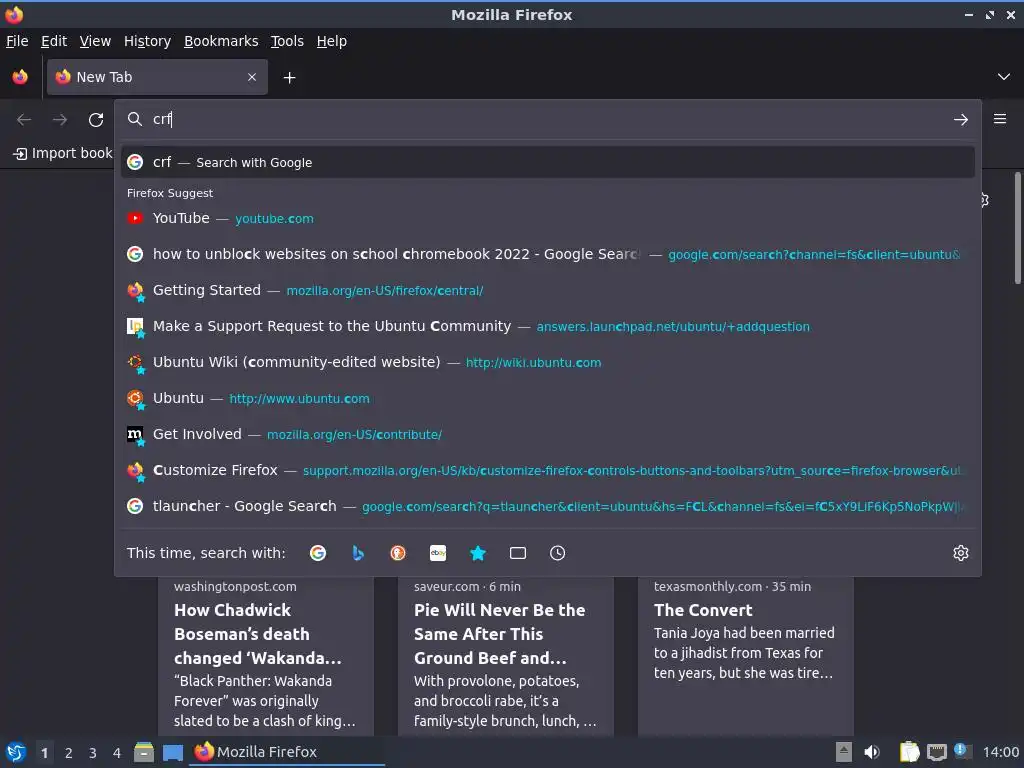Select Ubuntu Wiki (community-edited website) suggestion
1024x768 pixels.
pos(547,362)
